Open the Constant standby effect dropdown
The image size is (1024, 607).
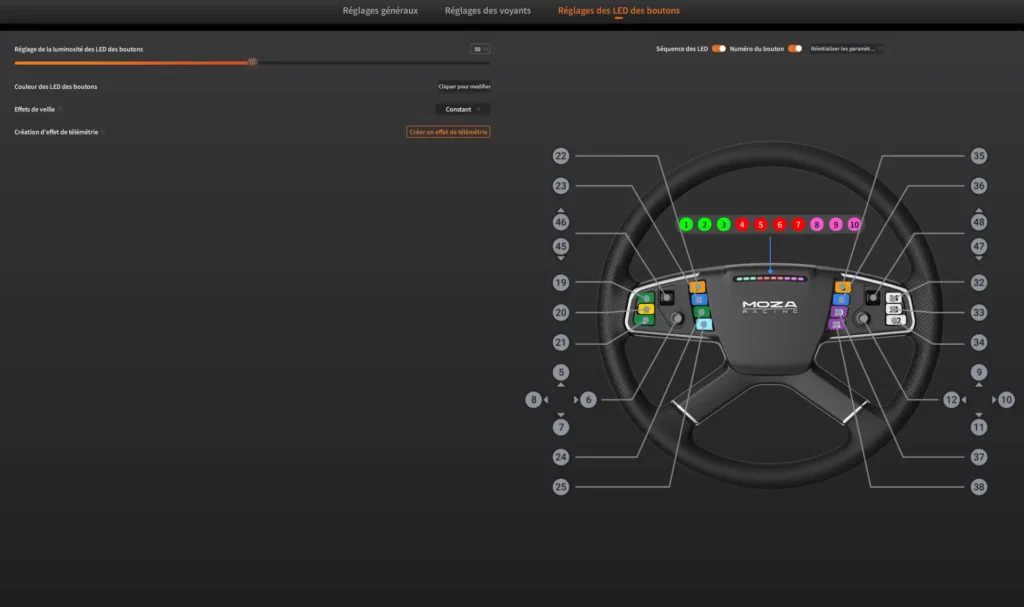tap(462, 109)
